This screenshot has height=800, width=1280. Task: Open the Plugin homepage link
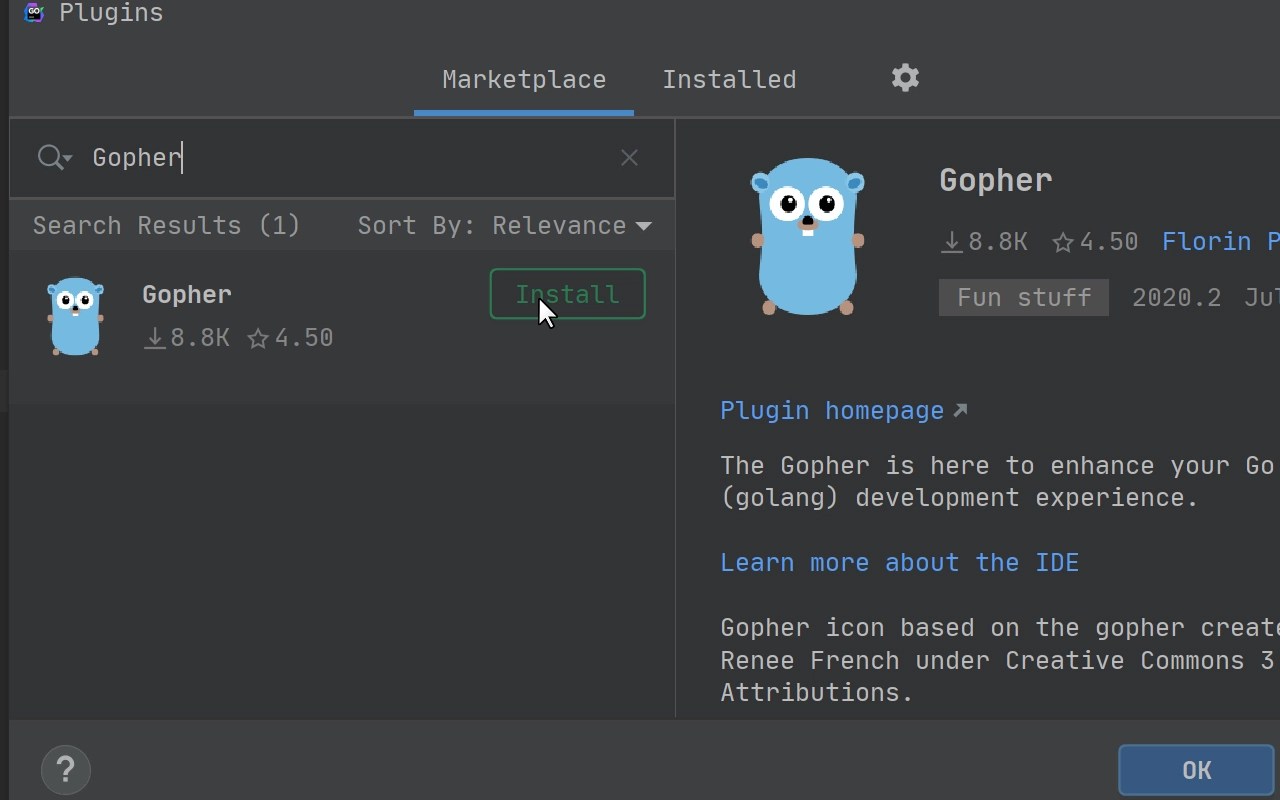pos(832,410)
